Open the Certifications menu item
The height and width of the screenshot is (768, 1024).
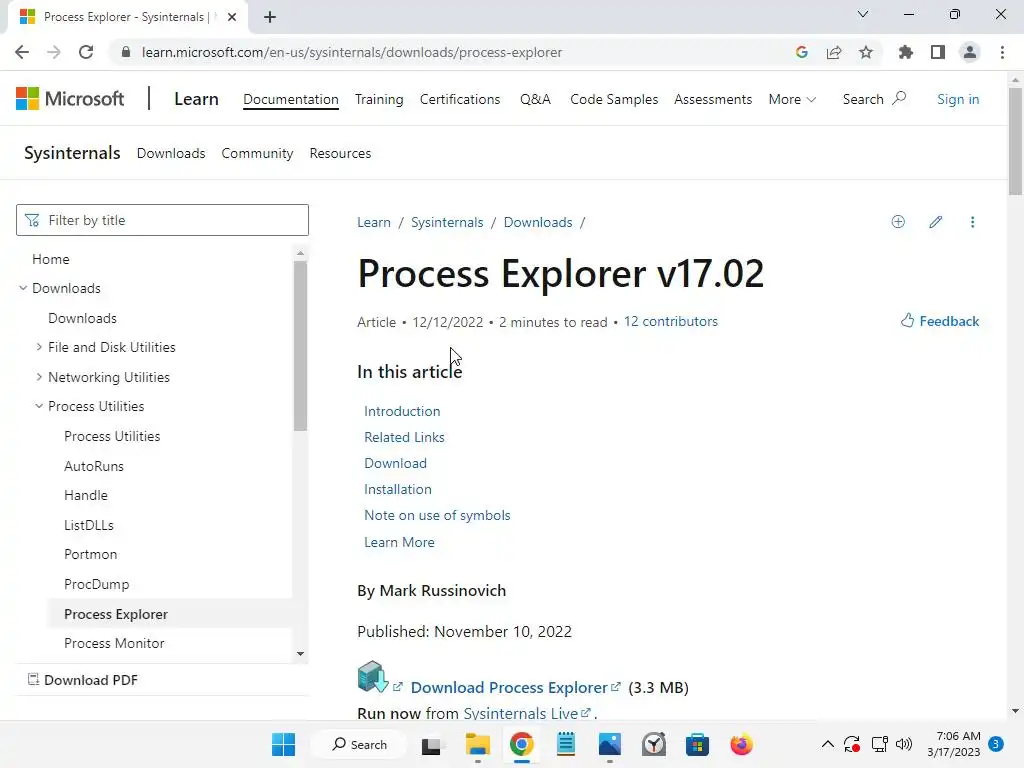pyautogui.click(x=460, y=99)
